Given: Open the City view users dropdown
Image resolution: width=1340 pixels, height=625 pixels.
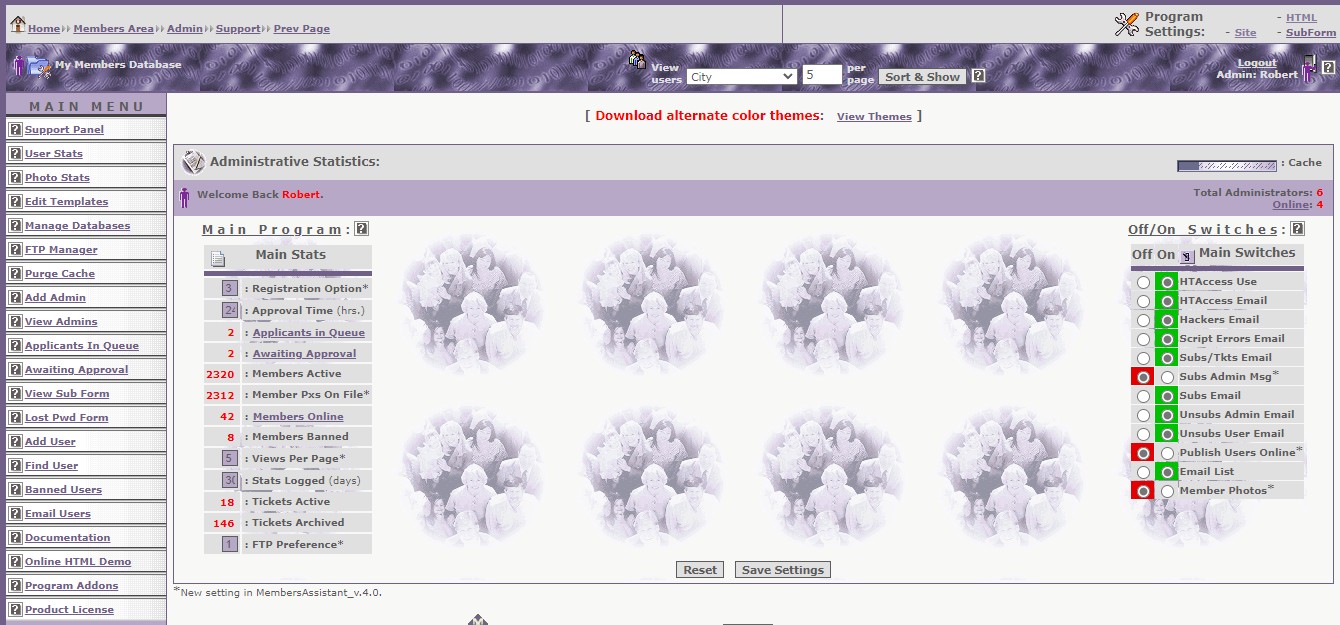Looking at the screenshot, I should (x=741, y=76).
